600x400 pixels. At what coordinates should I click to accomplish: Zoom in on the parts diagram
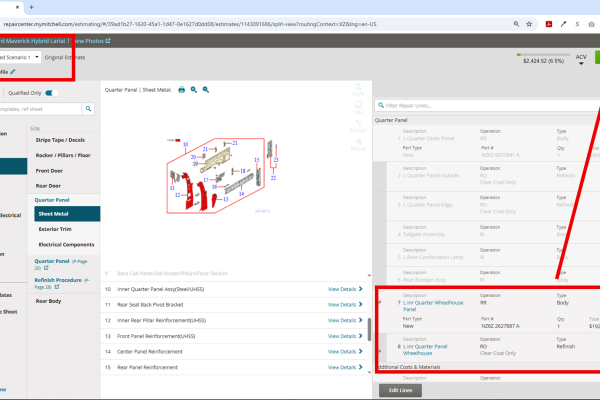194,90
